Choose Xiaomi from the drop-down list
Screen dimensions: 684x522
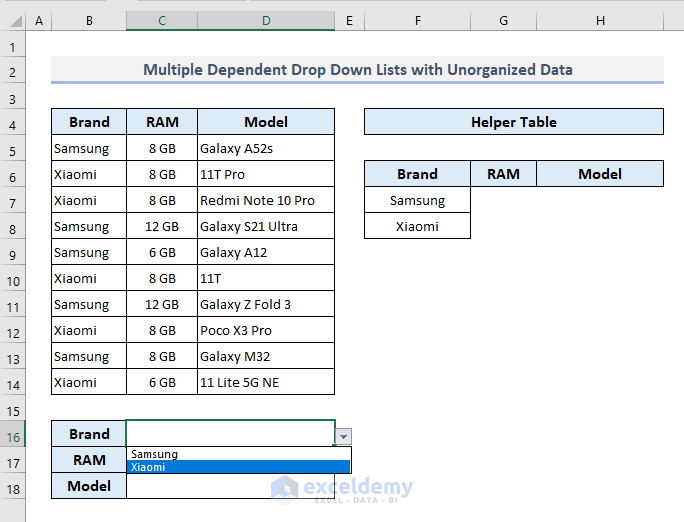(x=239, y=467)
